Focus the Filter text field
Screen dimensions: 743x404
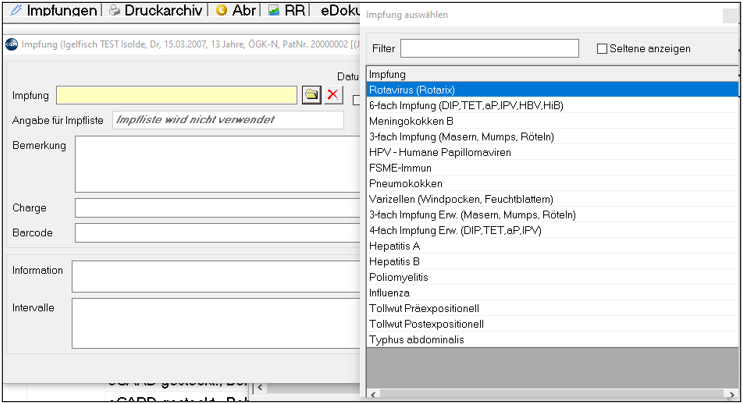click(489, 48)
